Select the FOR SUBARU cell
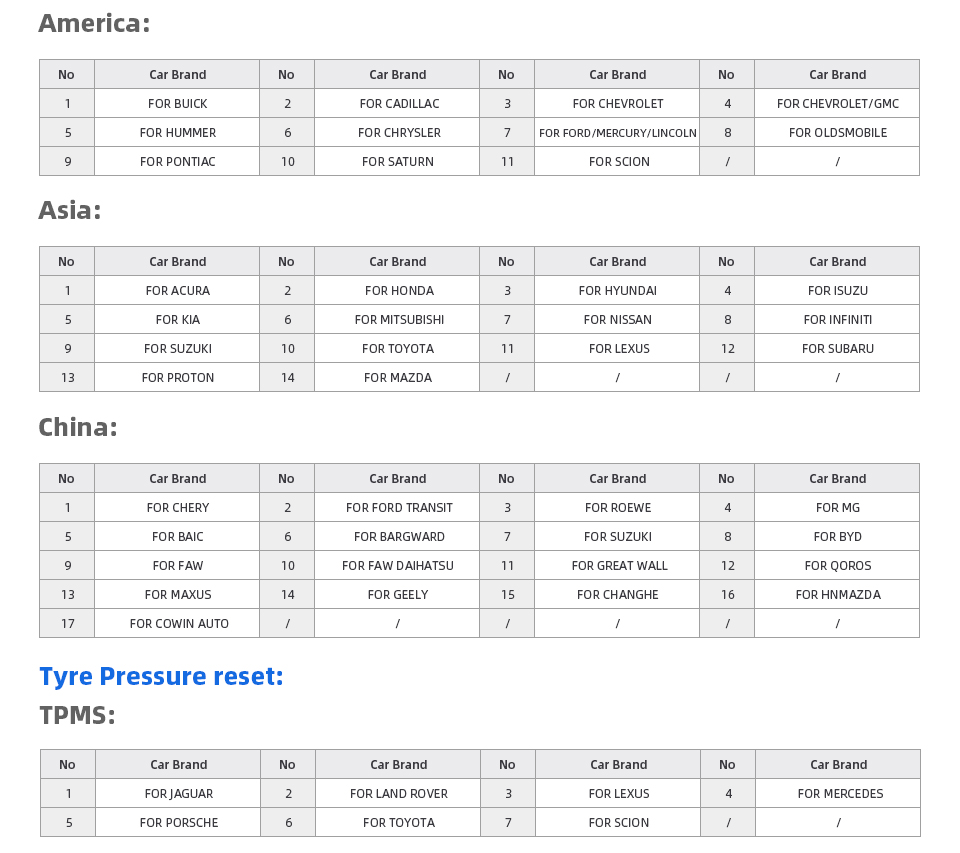 pyautogui.click(x=837, y=348)
